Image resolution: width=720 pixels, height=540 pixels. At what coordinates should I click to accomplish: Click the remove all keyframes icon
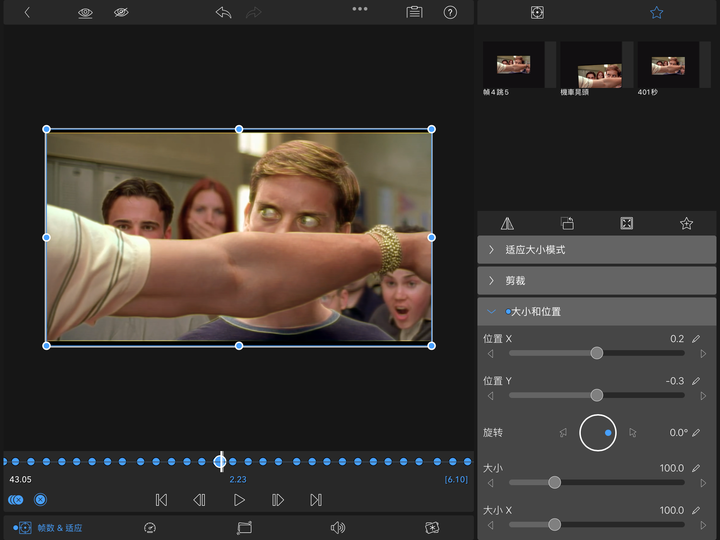[x=16, y=500]
